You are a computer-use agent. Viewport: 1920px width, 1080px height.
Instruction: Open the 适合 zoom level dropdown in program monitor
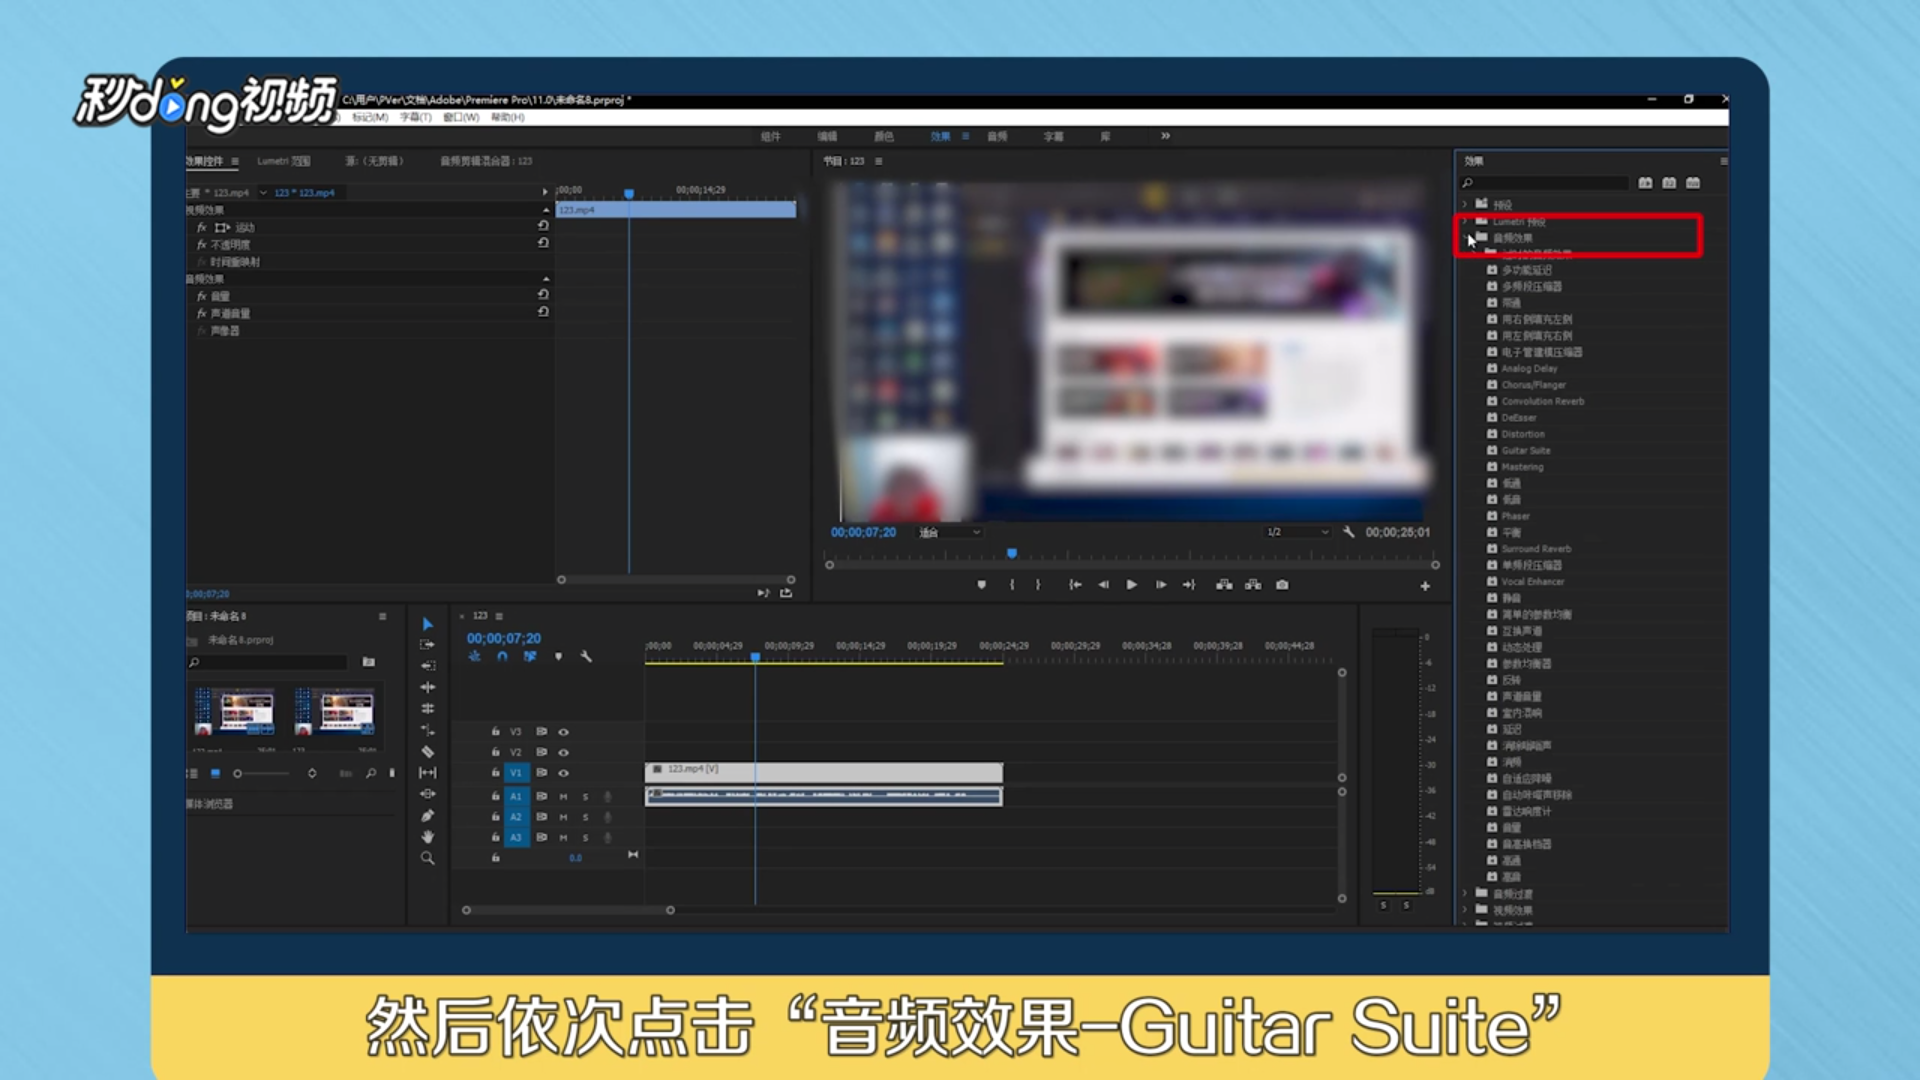pyautogui.click(x=948, y=532)
